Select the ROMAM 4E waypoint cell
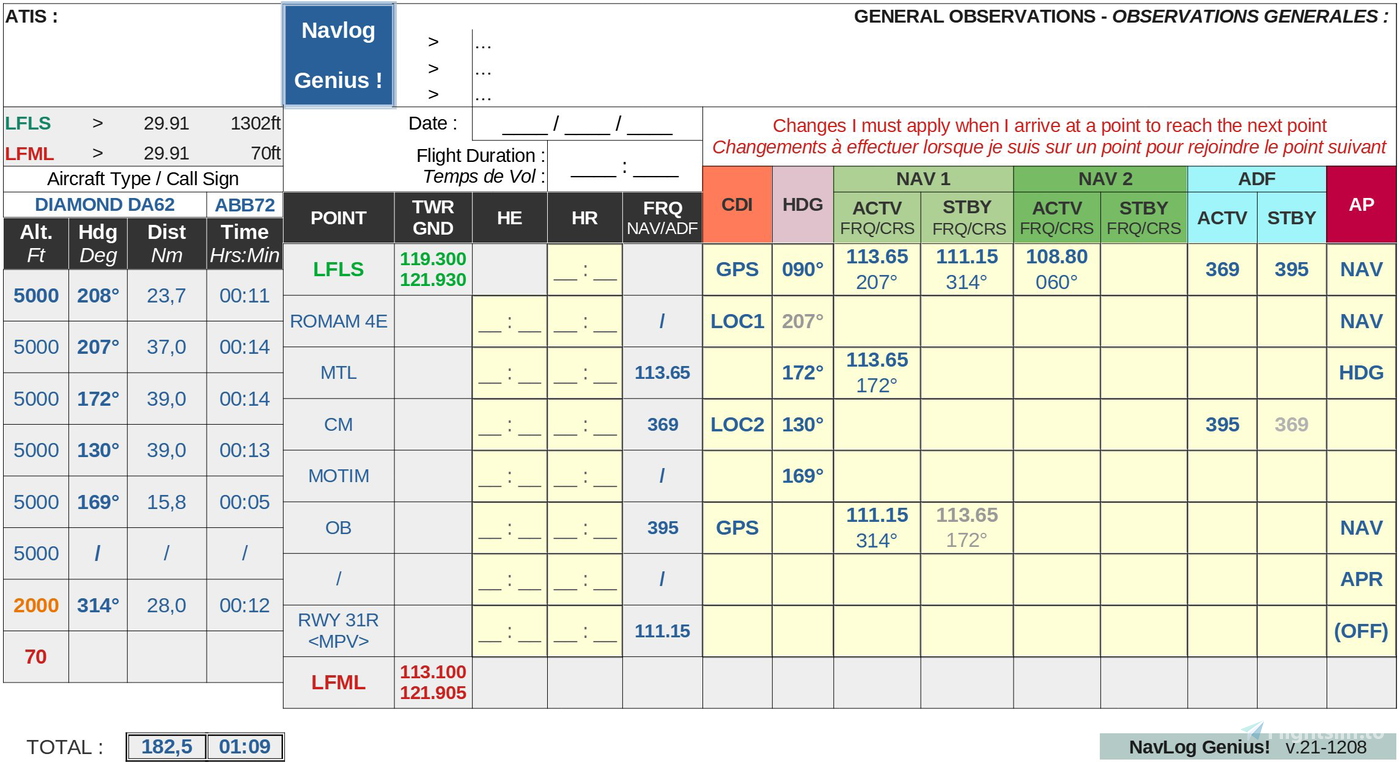The width and height of the screenshot is (1400, 762). point(338,321)
